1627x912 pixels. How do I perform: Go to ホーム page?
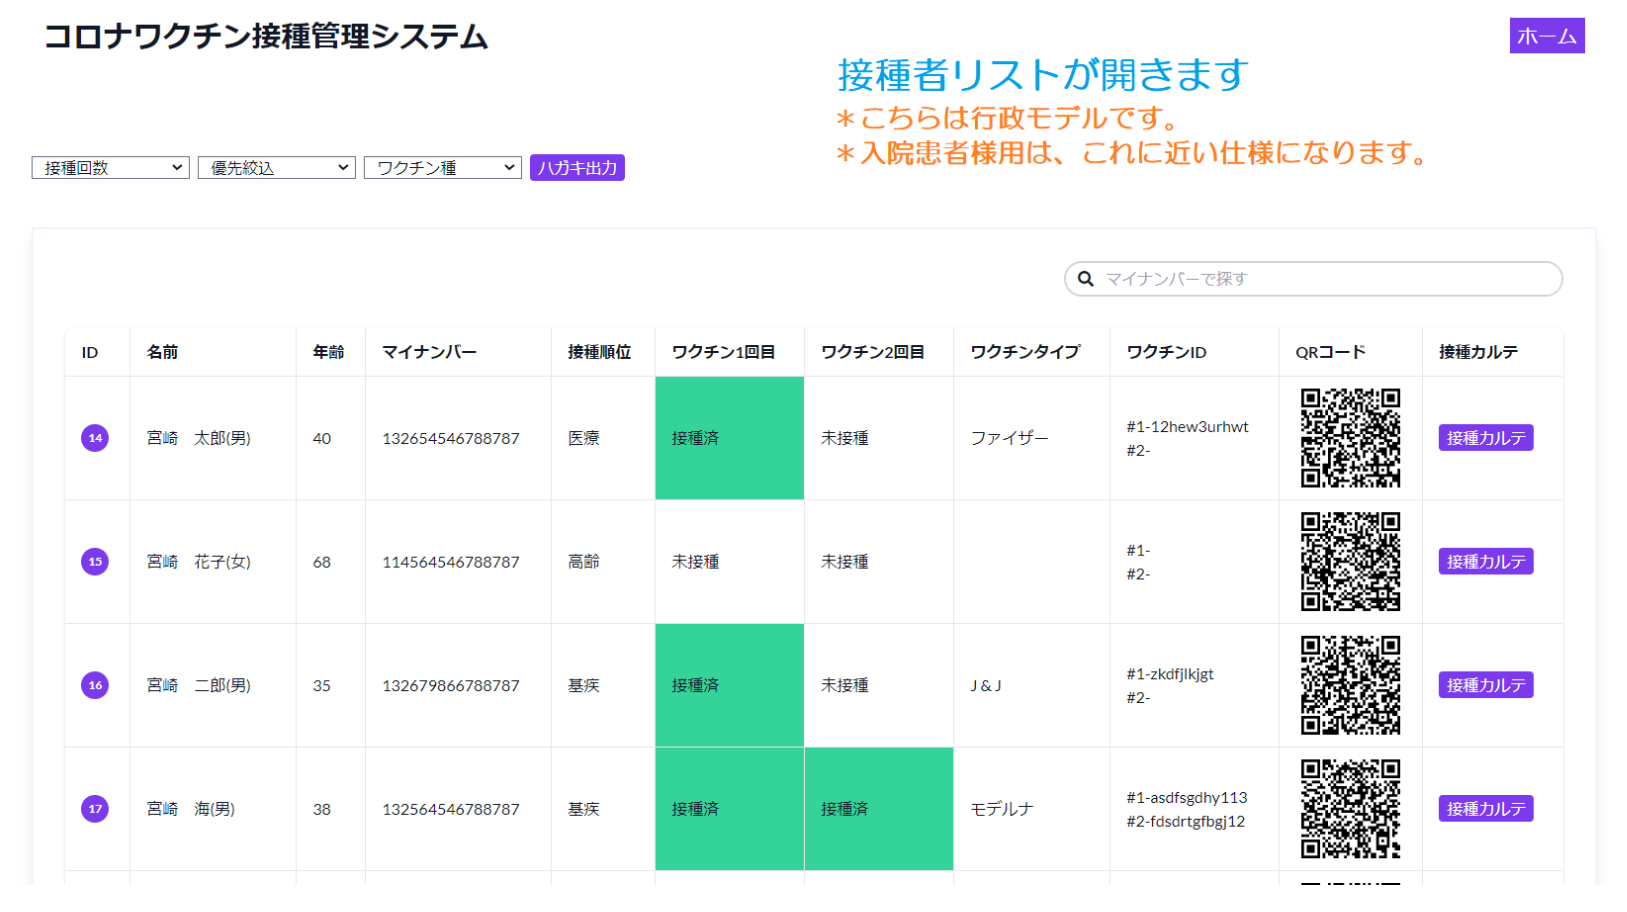click(x=1547, y=36)
